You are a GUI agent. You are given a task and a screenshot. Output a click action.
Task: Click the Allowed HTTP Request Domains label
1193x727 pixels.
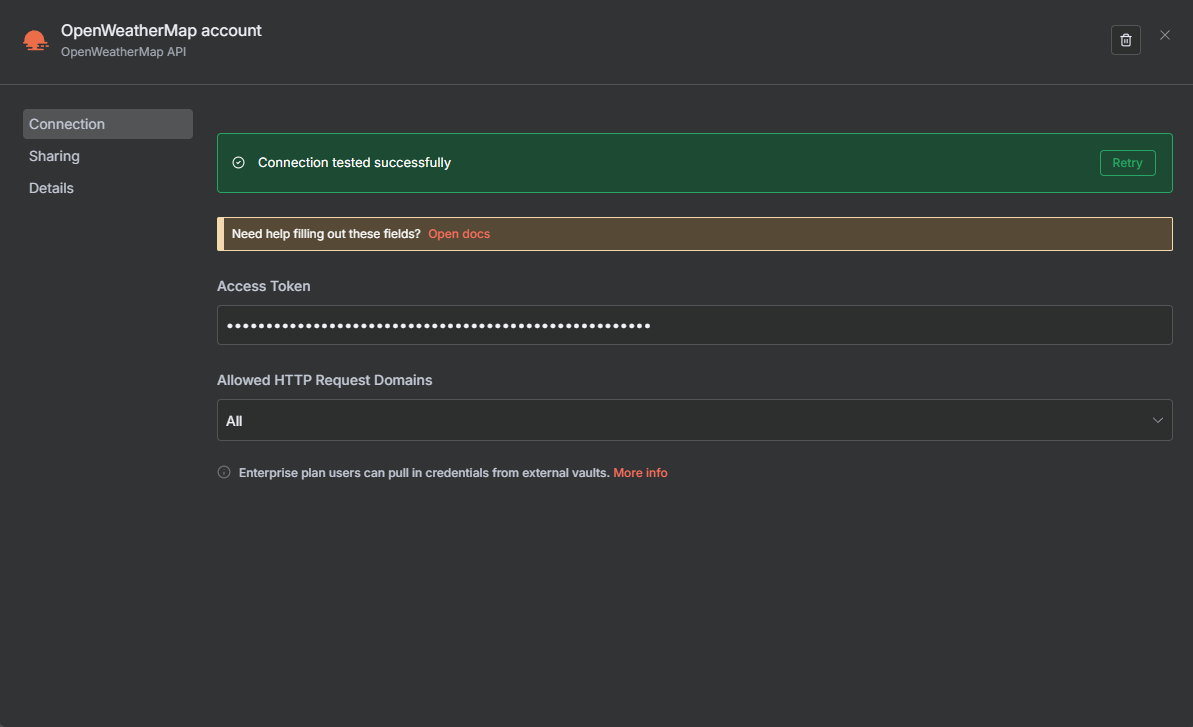click(x=324, y=380)
